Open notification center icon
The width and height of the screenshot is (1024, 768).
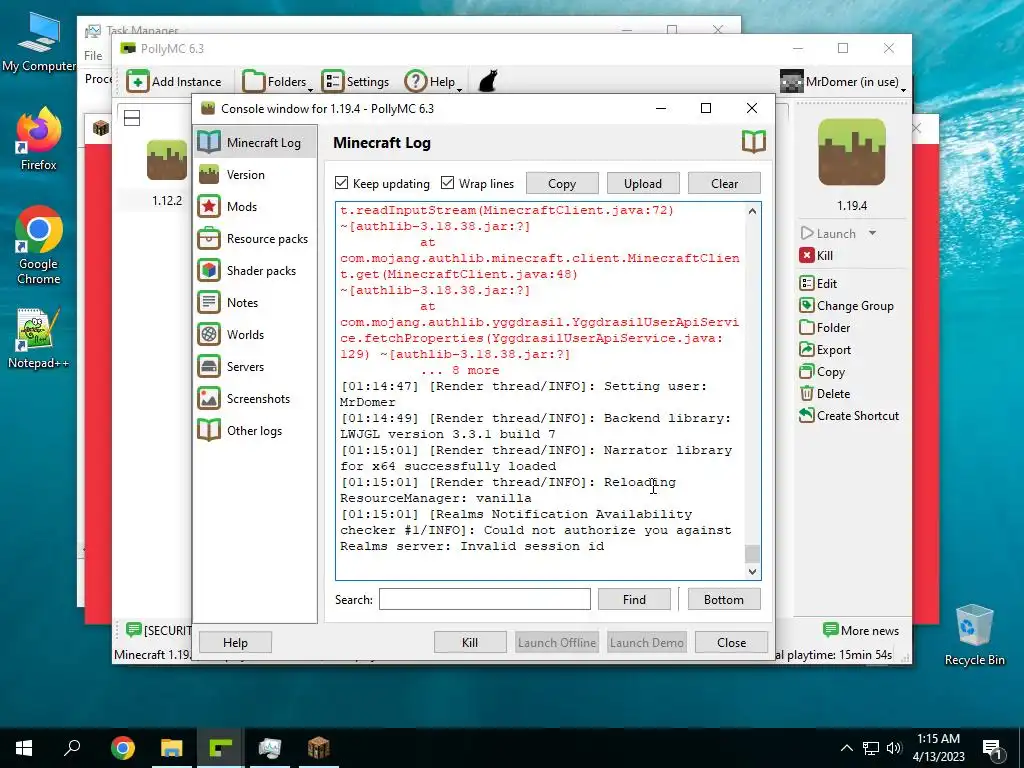click(x=993, y=748)
